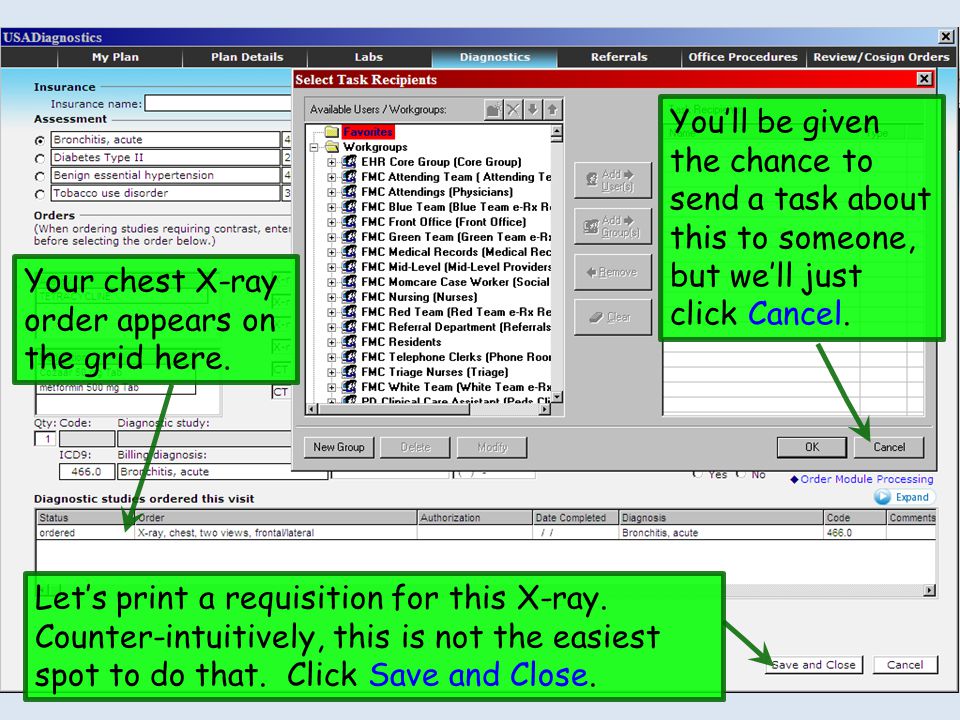Image resolution: width=960 pixels, height=720 pixels.
Task: Click the FMC Telephone Clerks group icon
Action: tap(349, 357)
